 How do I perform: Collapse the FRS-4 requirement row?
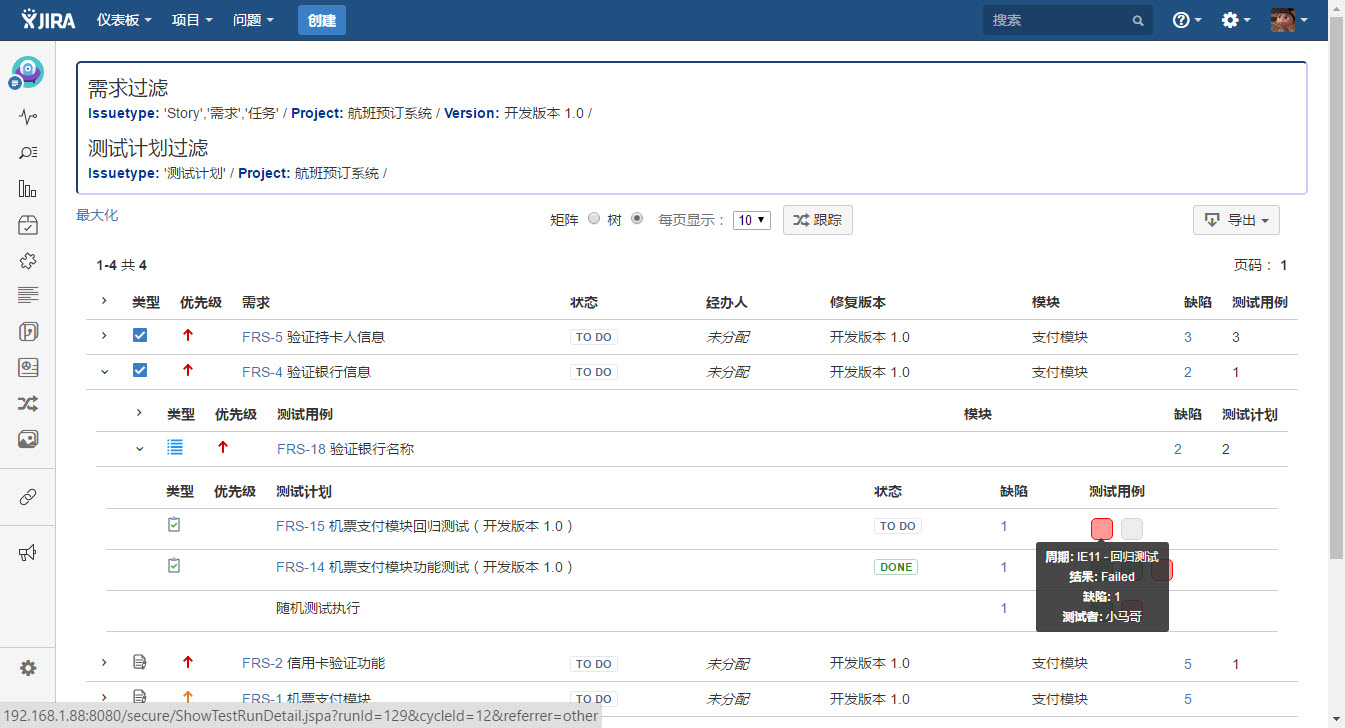(x=103, y=371)
